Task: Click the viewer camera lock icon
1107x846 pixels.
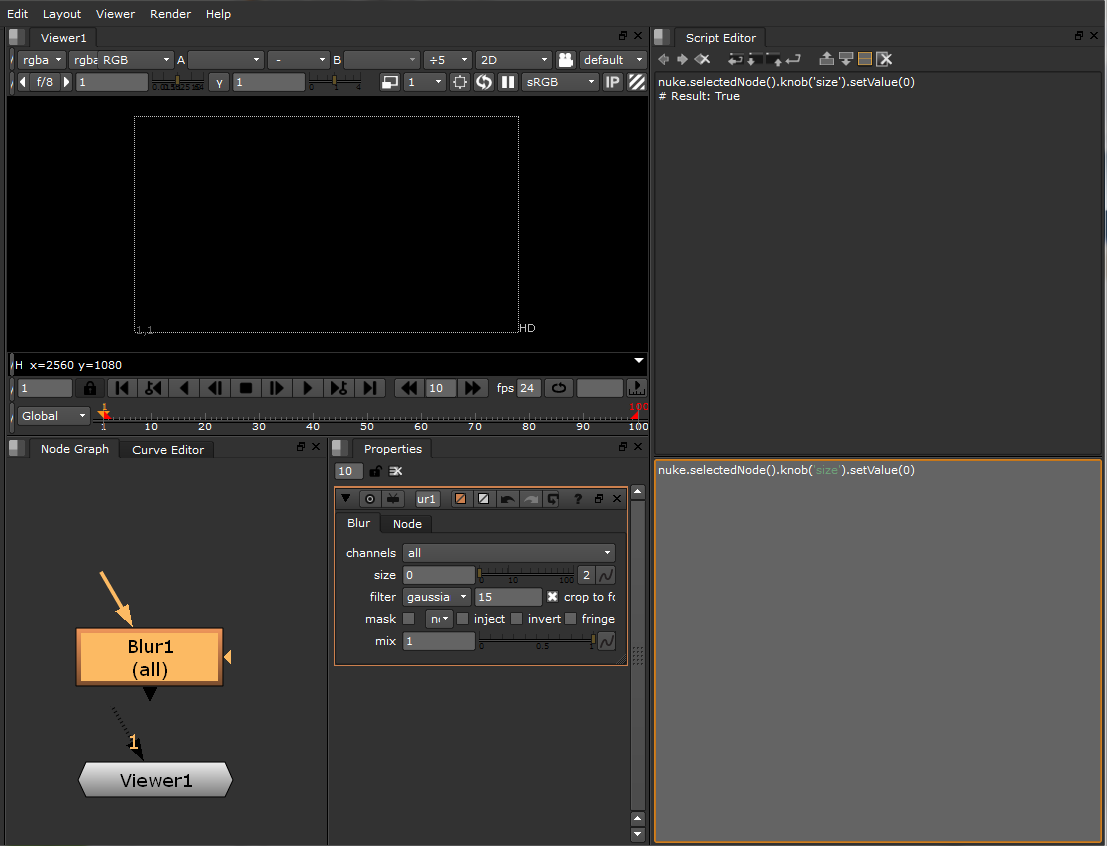Action: (x=566, y=60)
